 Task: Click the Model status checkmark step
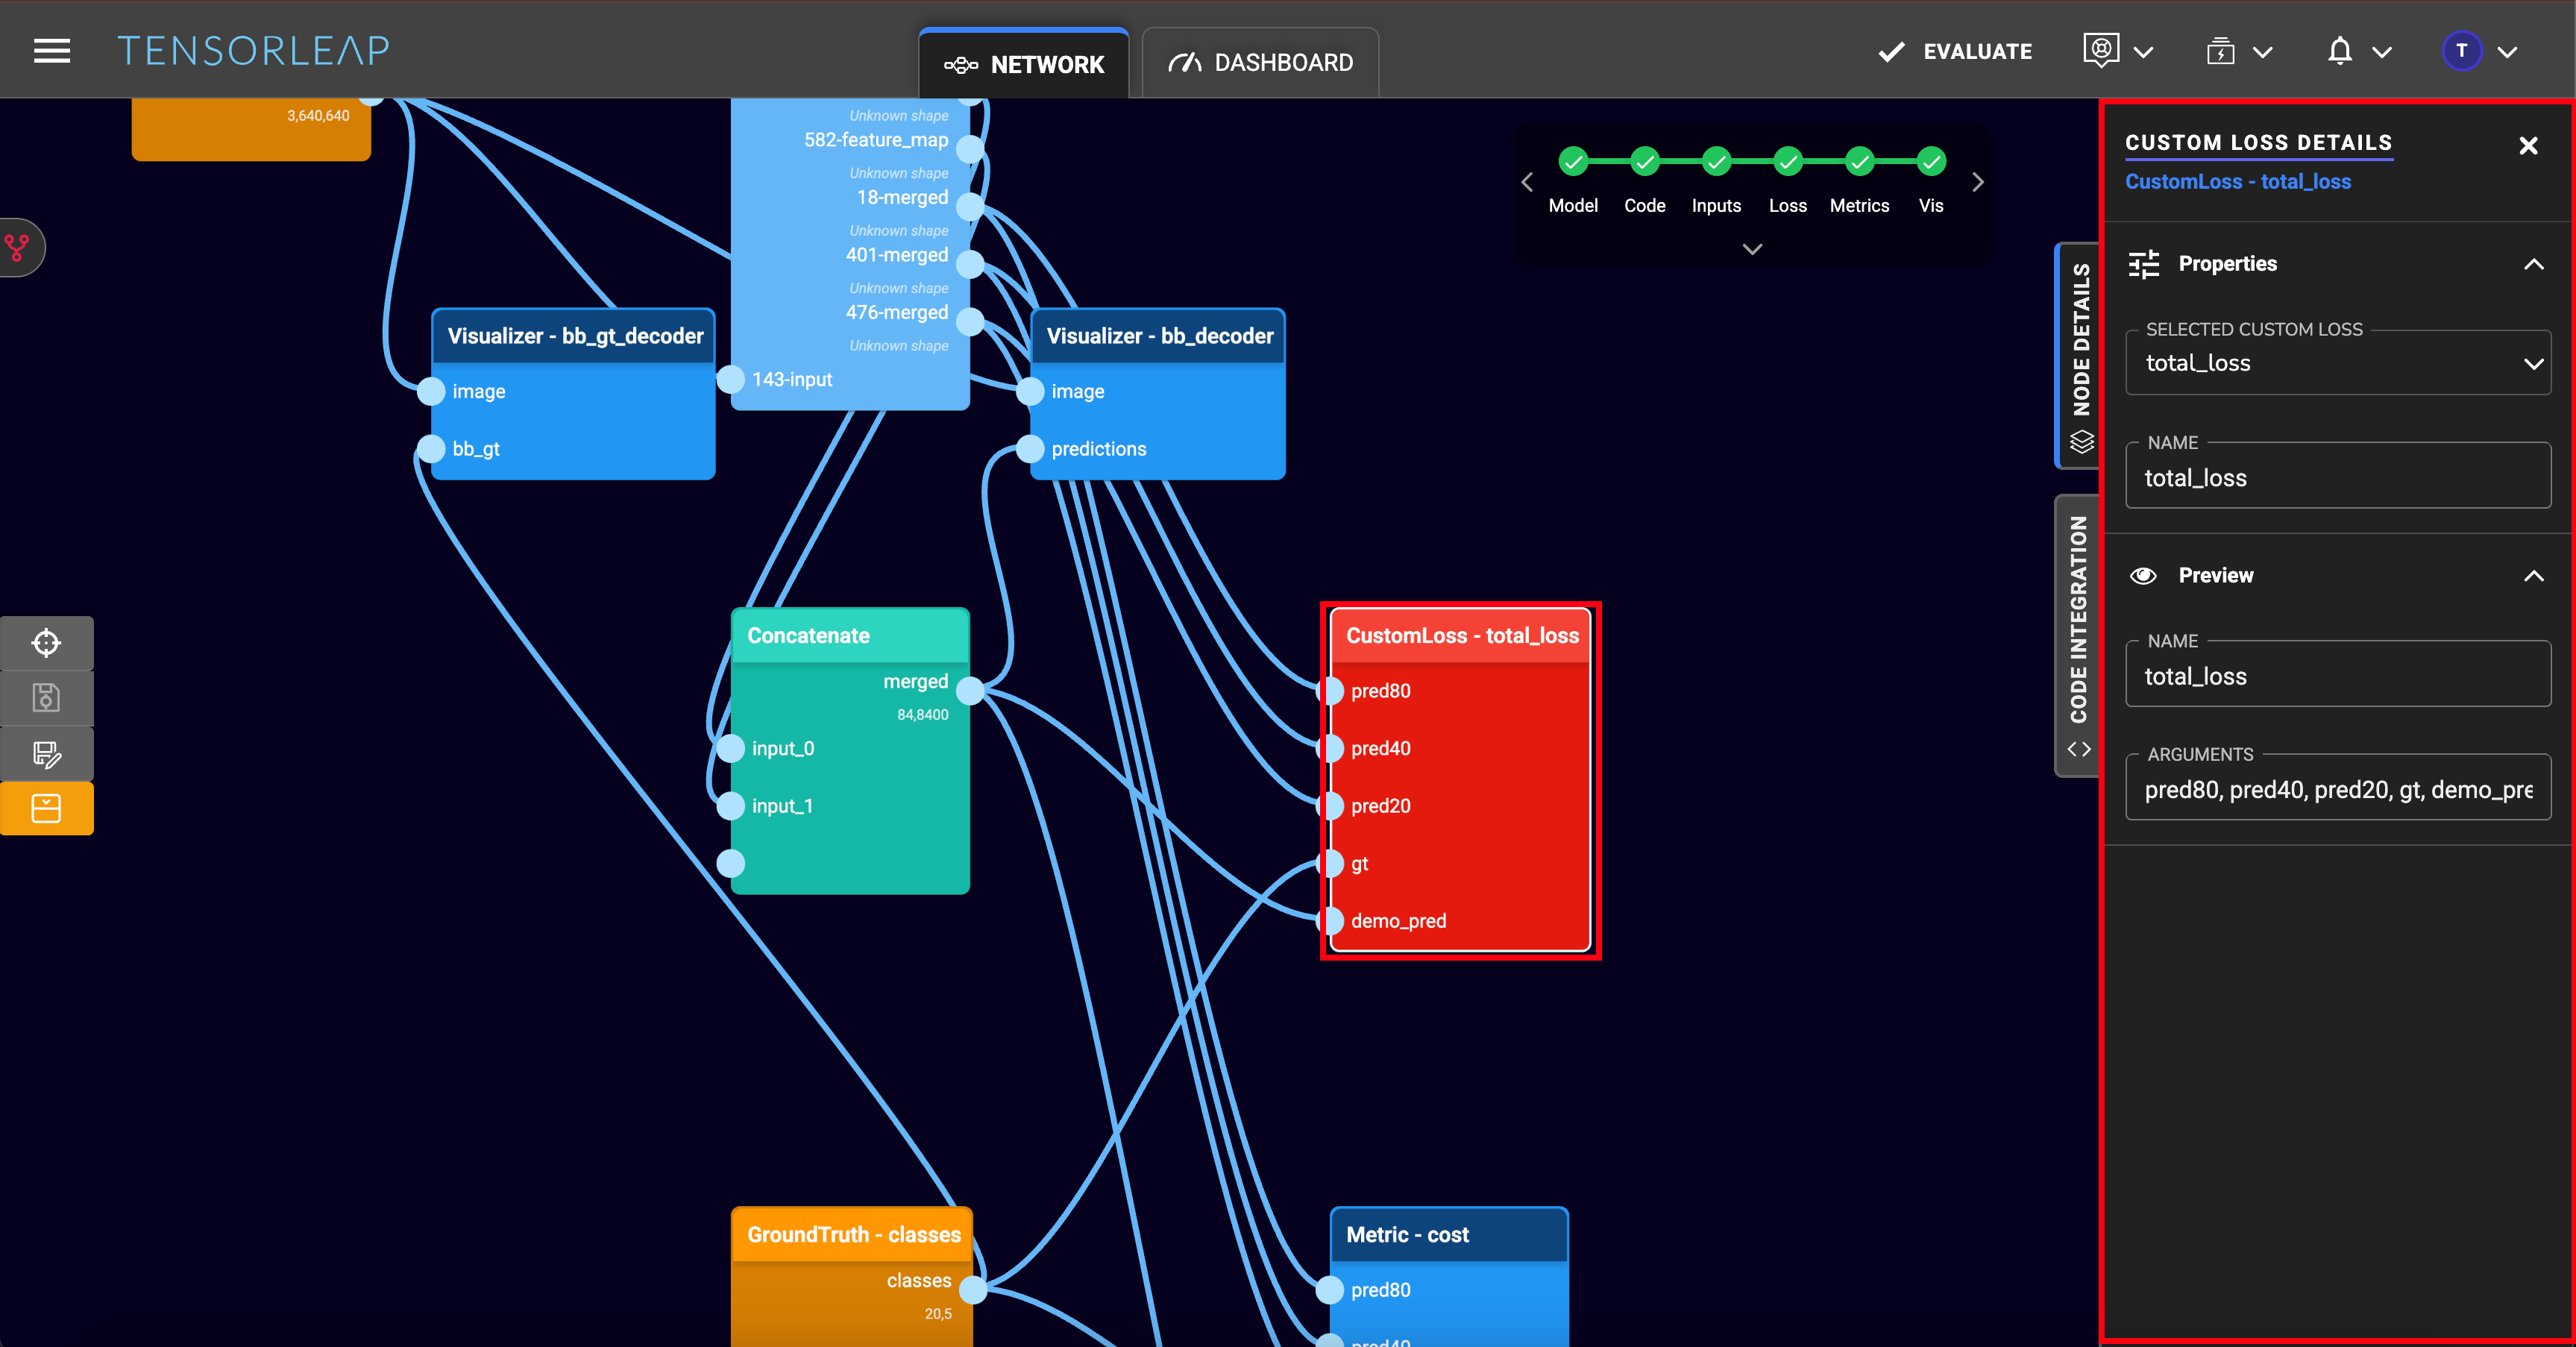coord(1573,161)
